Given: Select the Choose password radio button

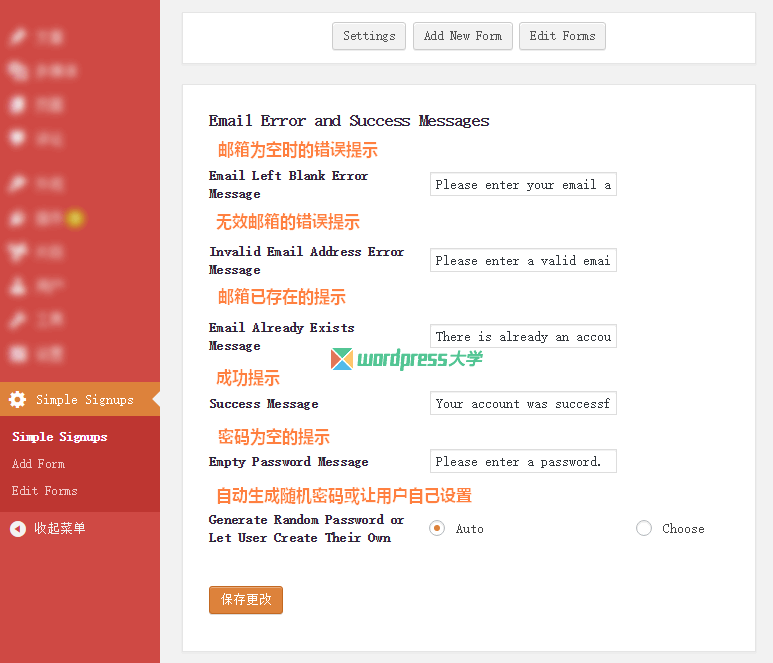Looking at the screenshot, I should point(644,528).
